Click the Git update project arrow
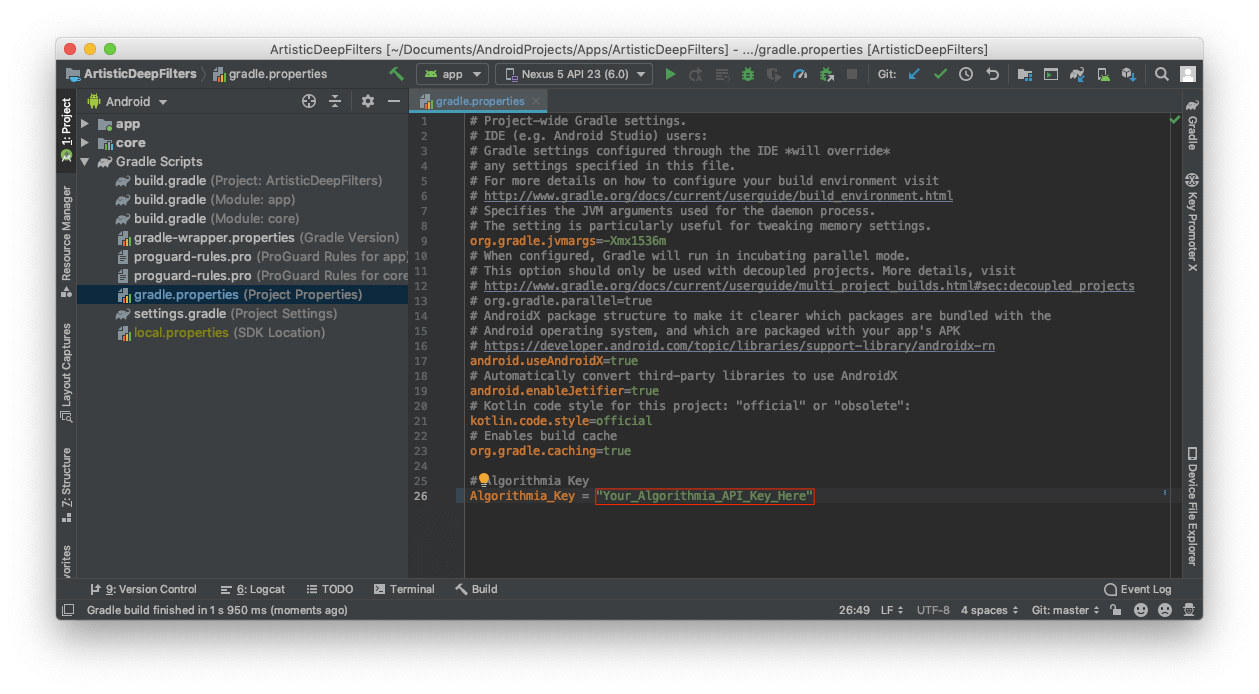Viewport: 1259px width, 694px height. click(x=914, y=74)
